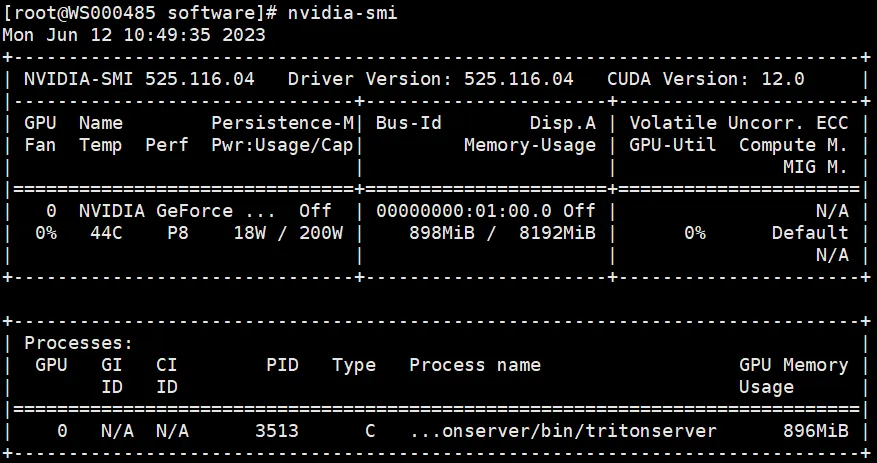Image resolution: width=877 pixels, height=463 pixels.
Task: Click the Persistence-M column header
Action: pyautogui.click(x=282, y=123)
